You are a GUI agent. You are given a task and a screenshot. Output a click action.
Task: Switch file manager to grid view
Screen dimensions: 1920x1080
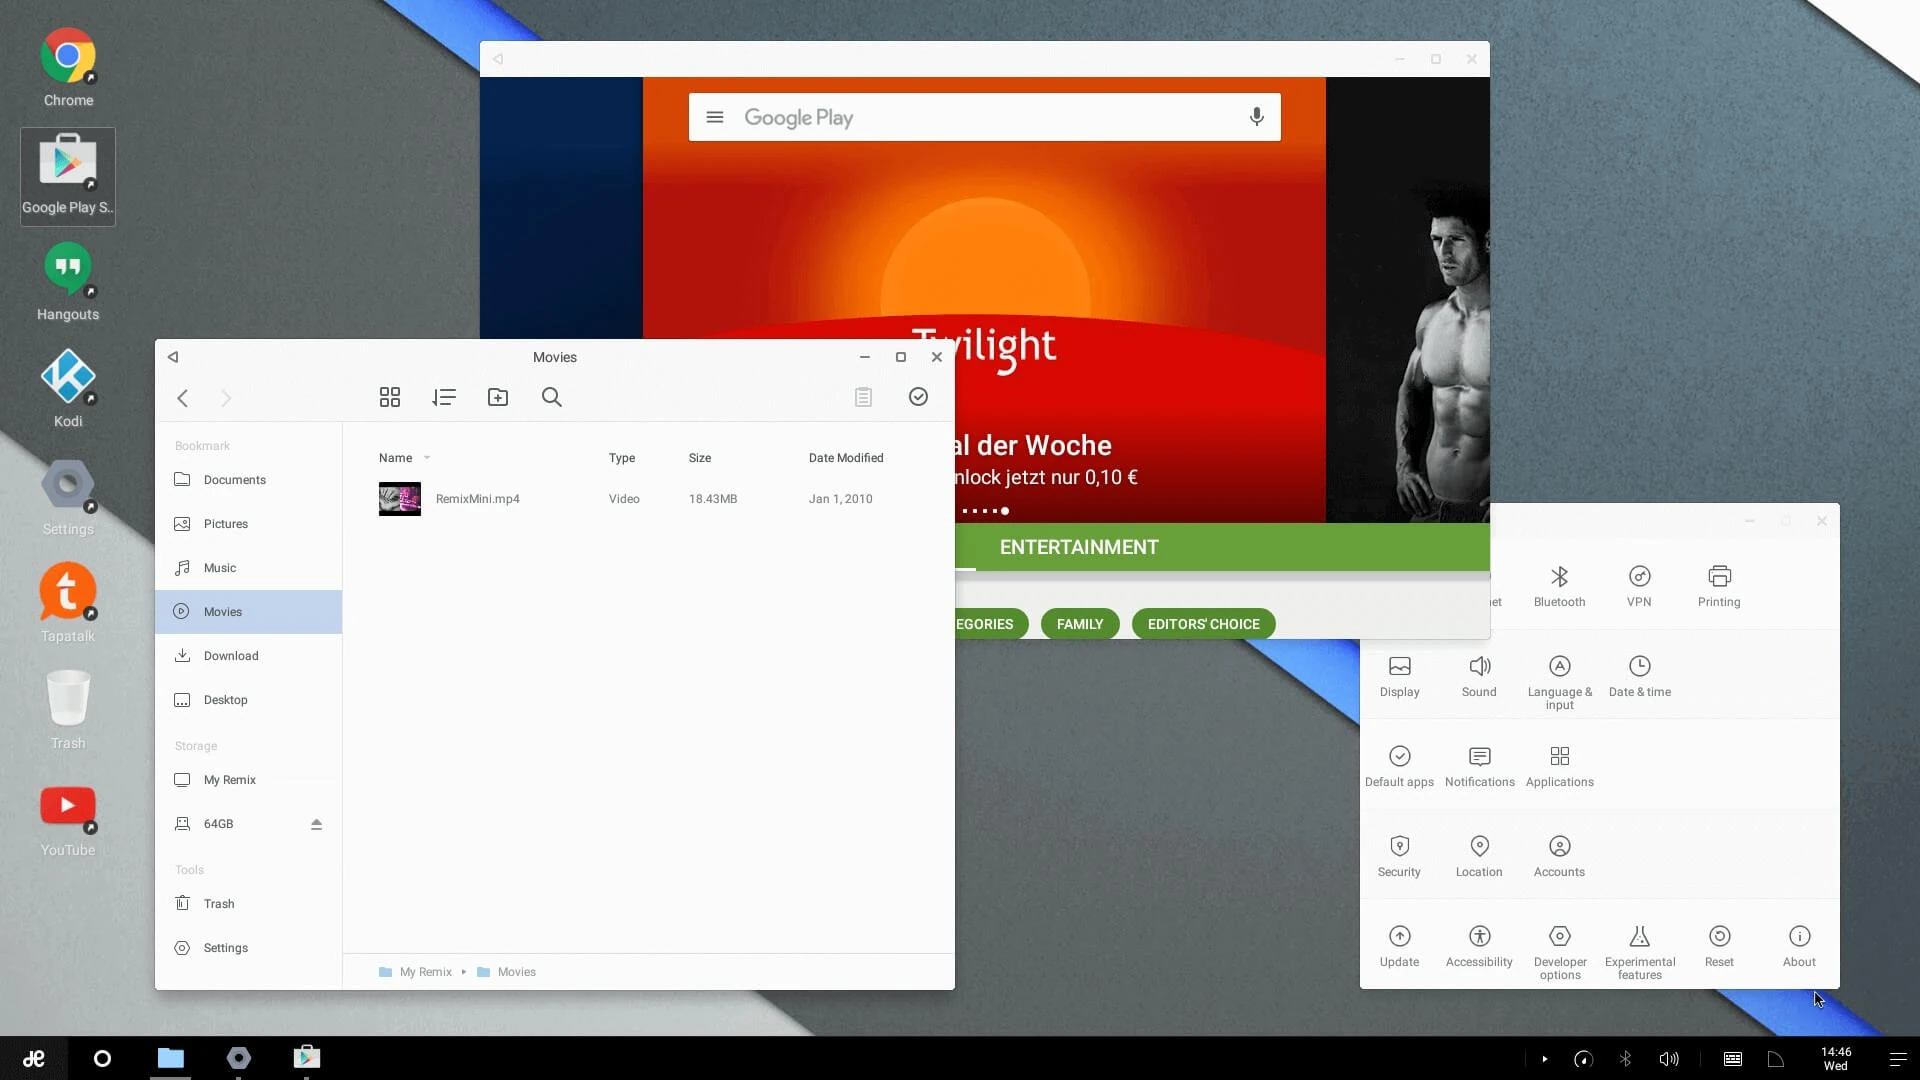390,397
